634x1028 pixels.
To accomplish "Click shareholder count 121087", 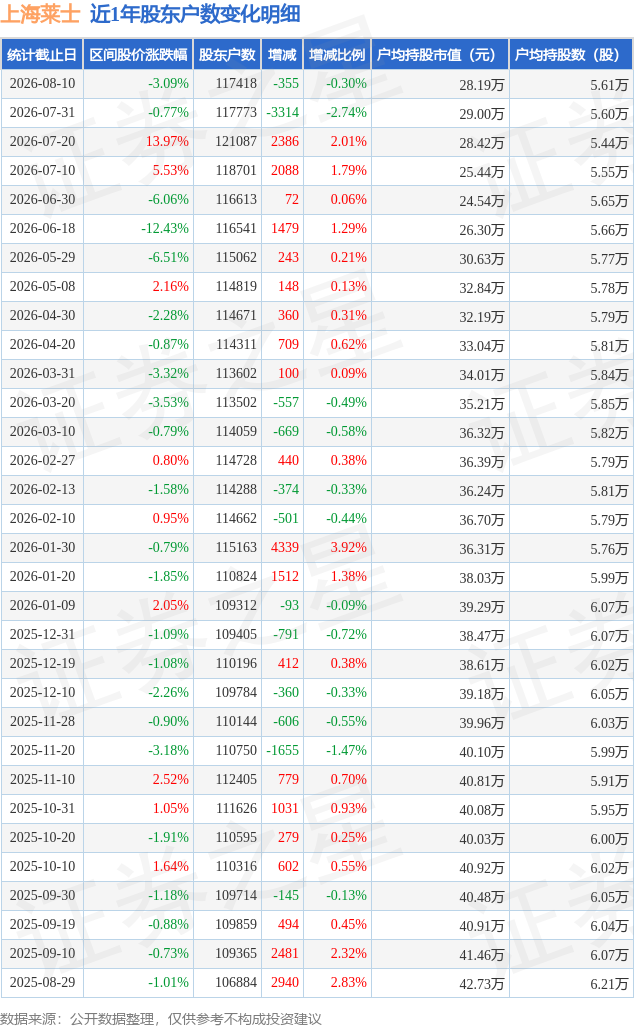I will click(236, 142).
